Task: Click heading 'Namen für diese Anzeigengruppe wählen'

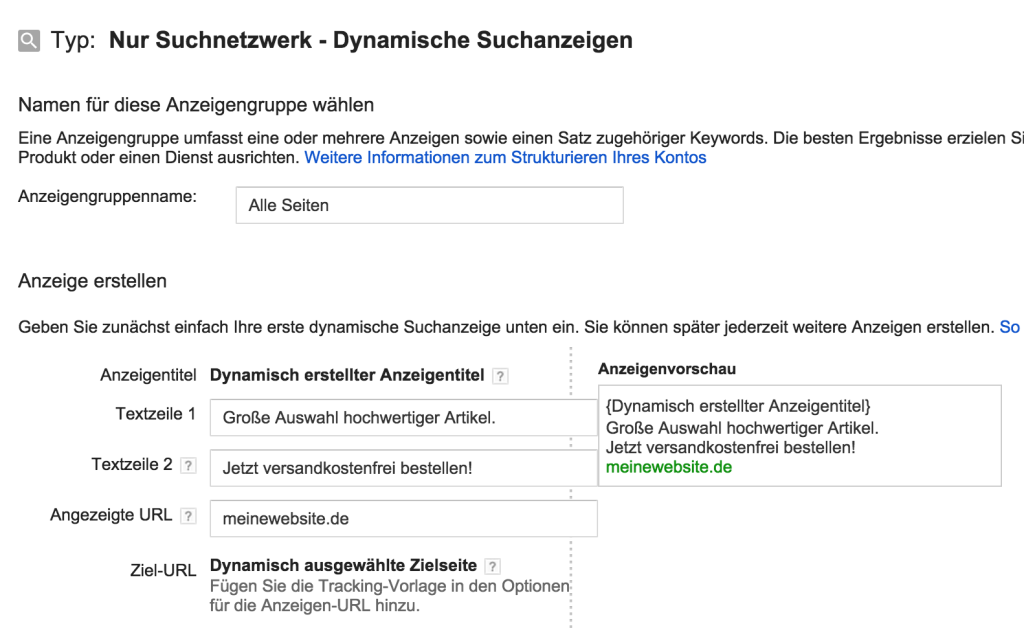Action: point(196,105)
